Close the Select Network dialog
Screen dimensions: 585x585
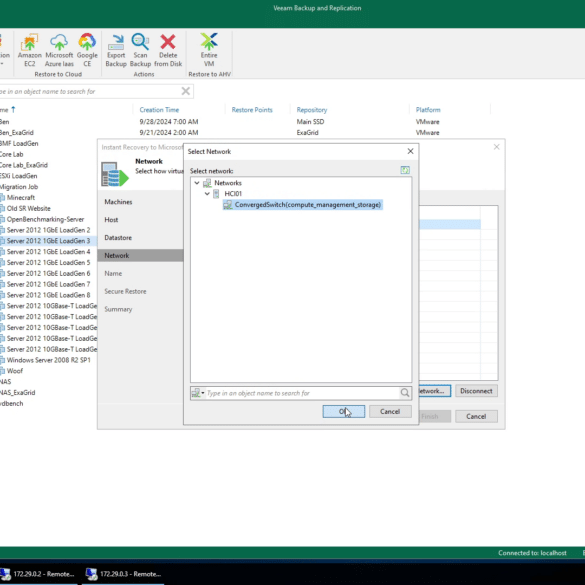pyautogui.click(x=410, y=151)
